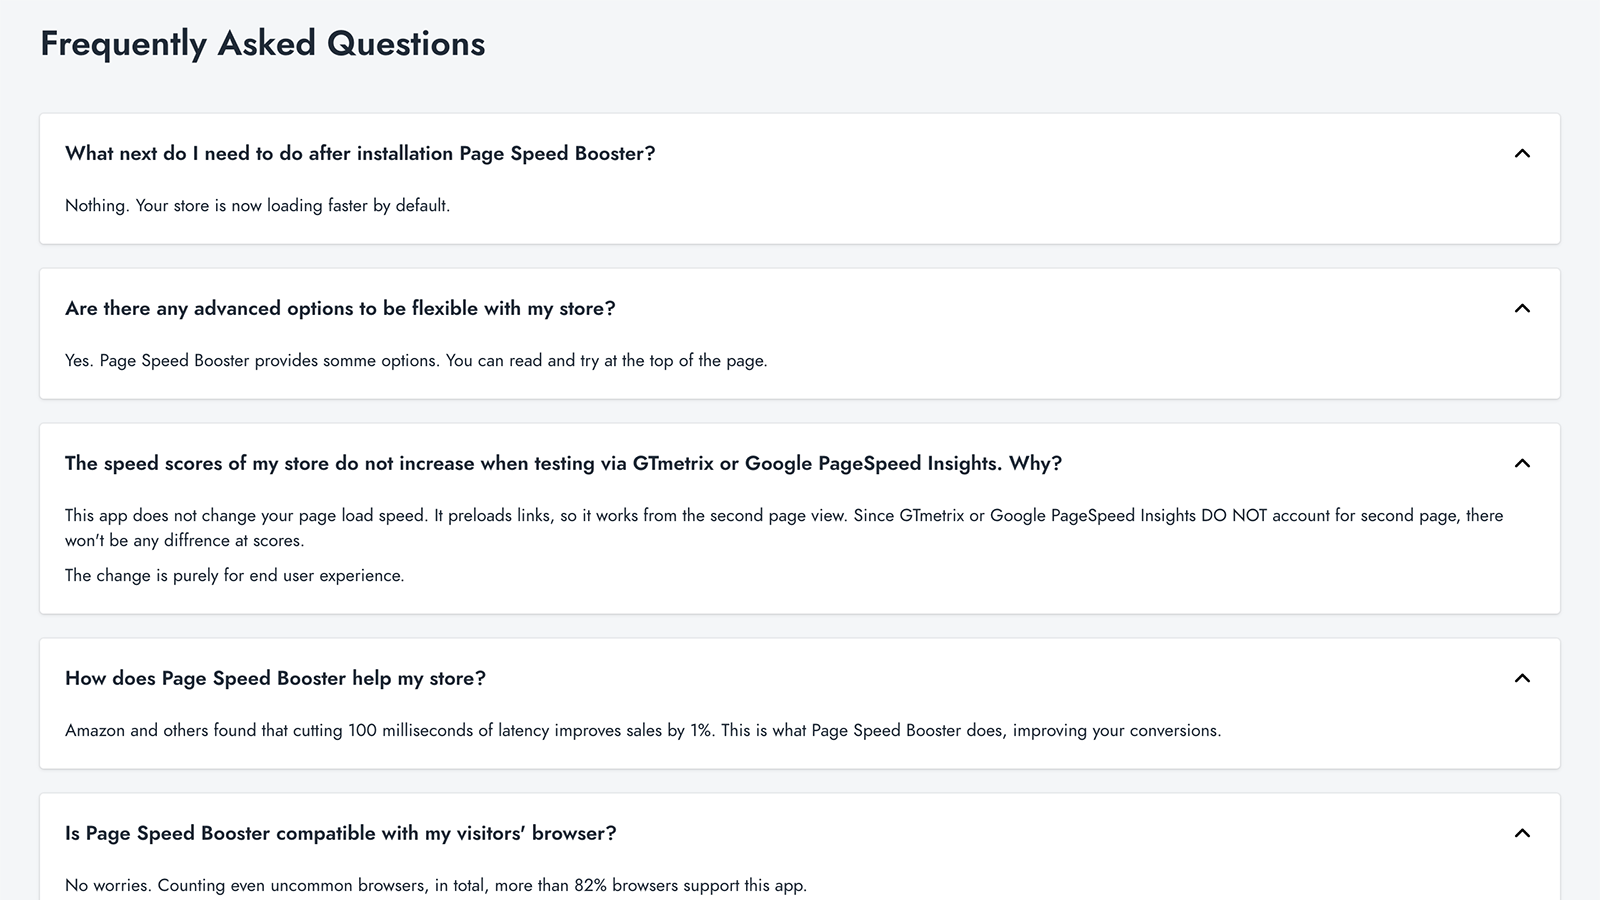1600x900 pixels.
Task: Select the question about post-installation steps
Action: pyautogui.click(x=359, y=153)
